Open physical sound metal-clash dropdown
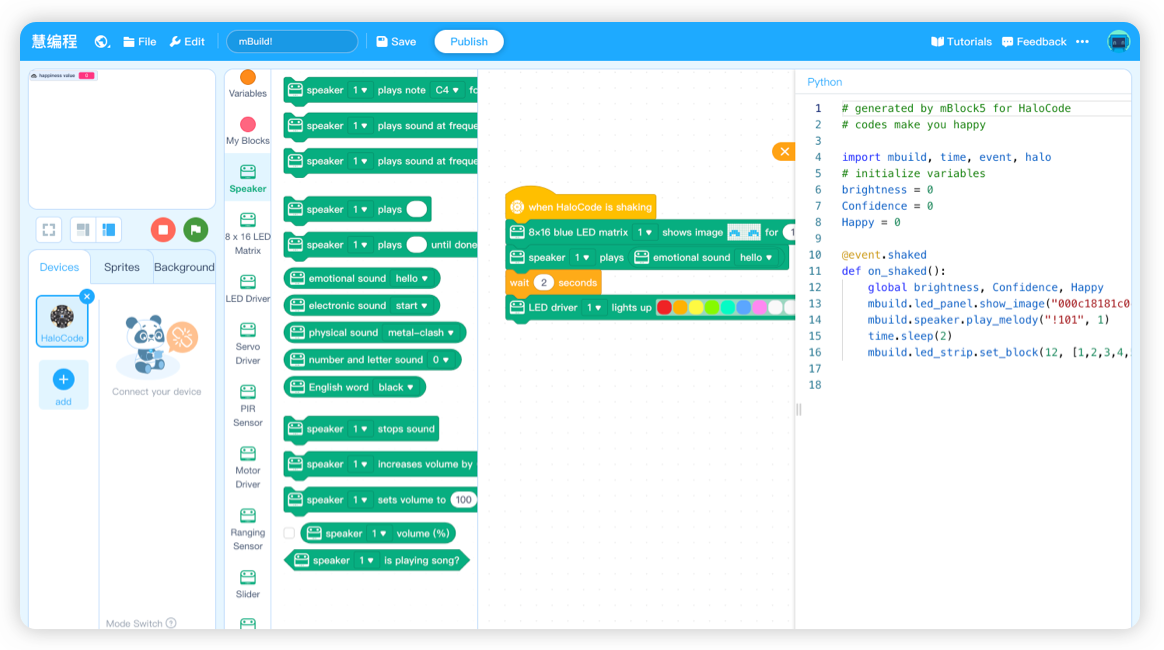 [x=421, y=333]
